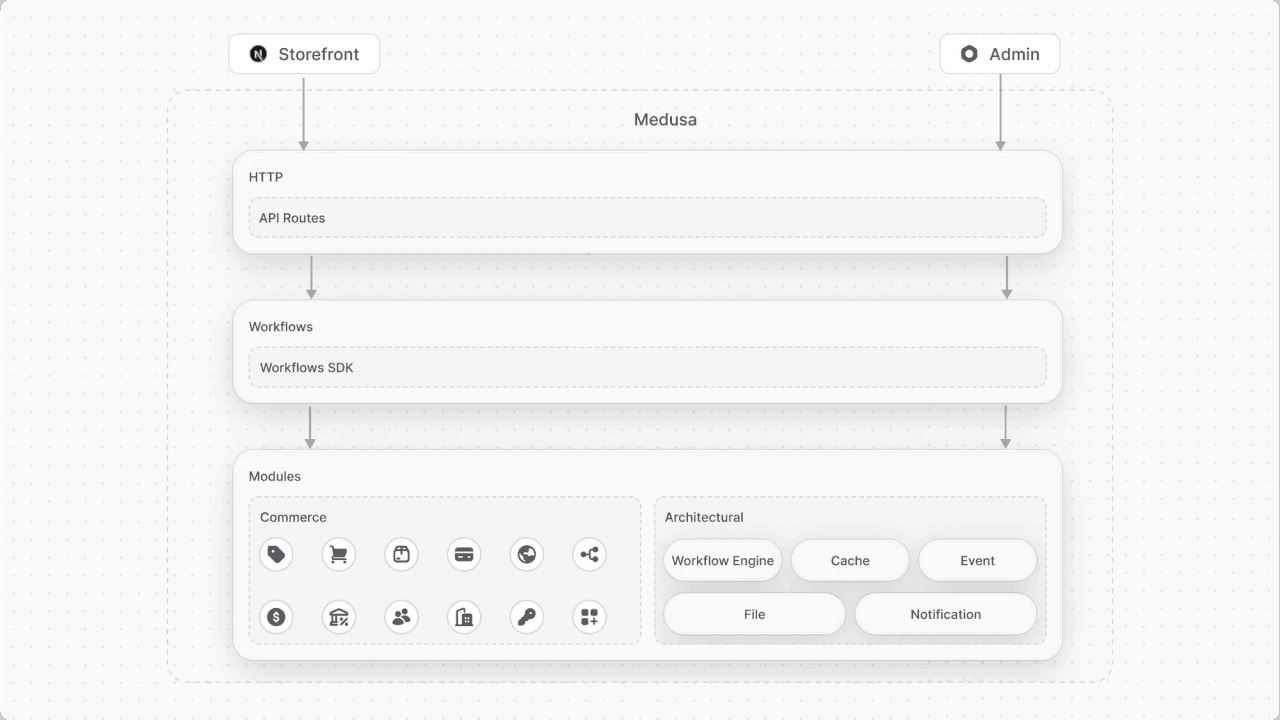1280x720 pixels.
Task: Click the credit card payment icon
Action: (x=464, y=555)
